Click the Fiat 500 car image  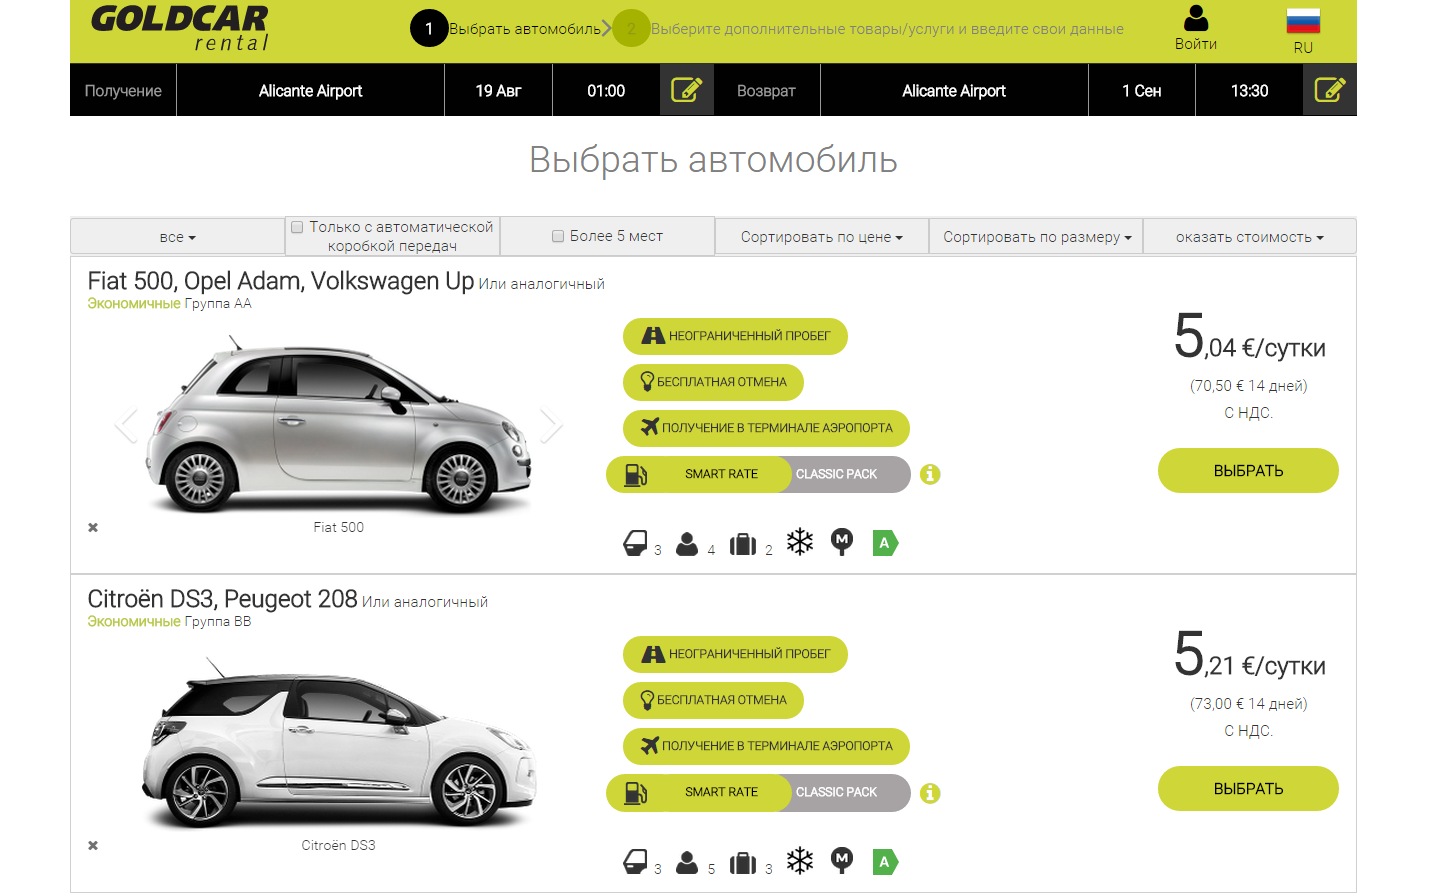tap(338, 425)
